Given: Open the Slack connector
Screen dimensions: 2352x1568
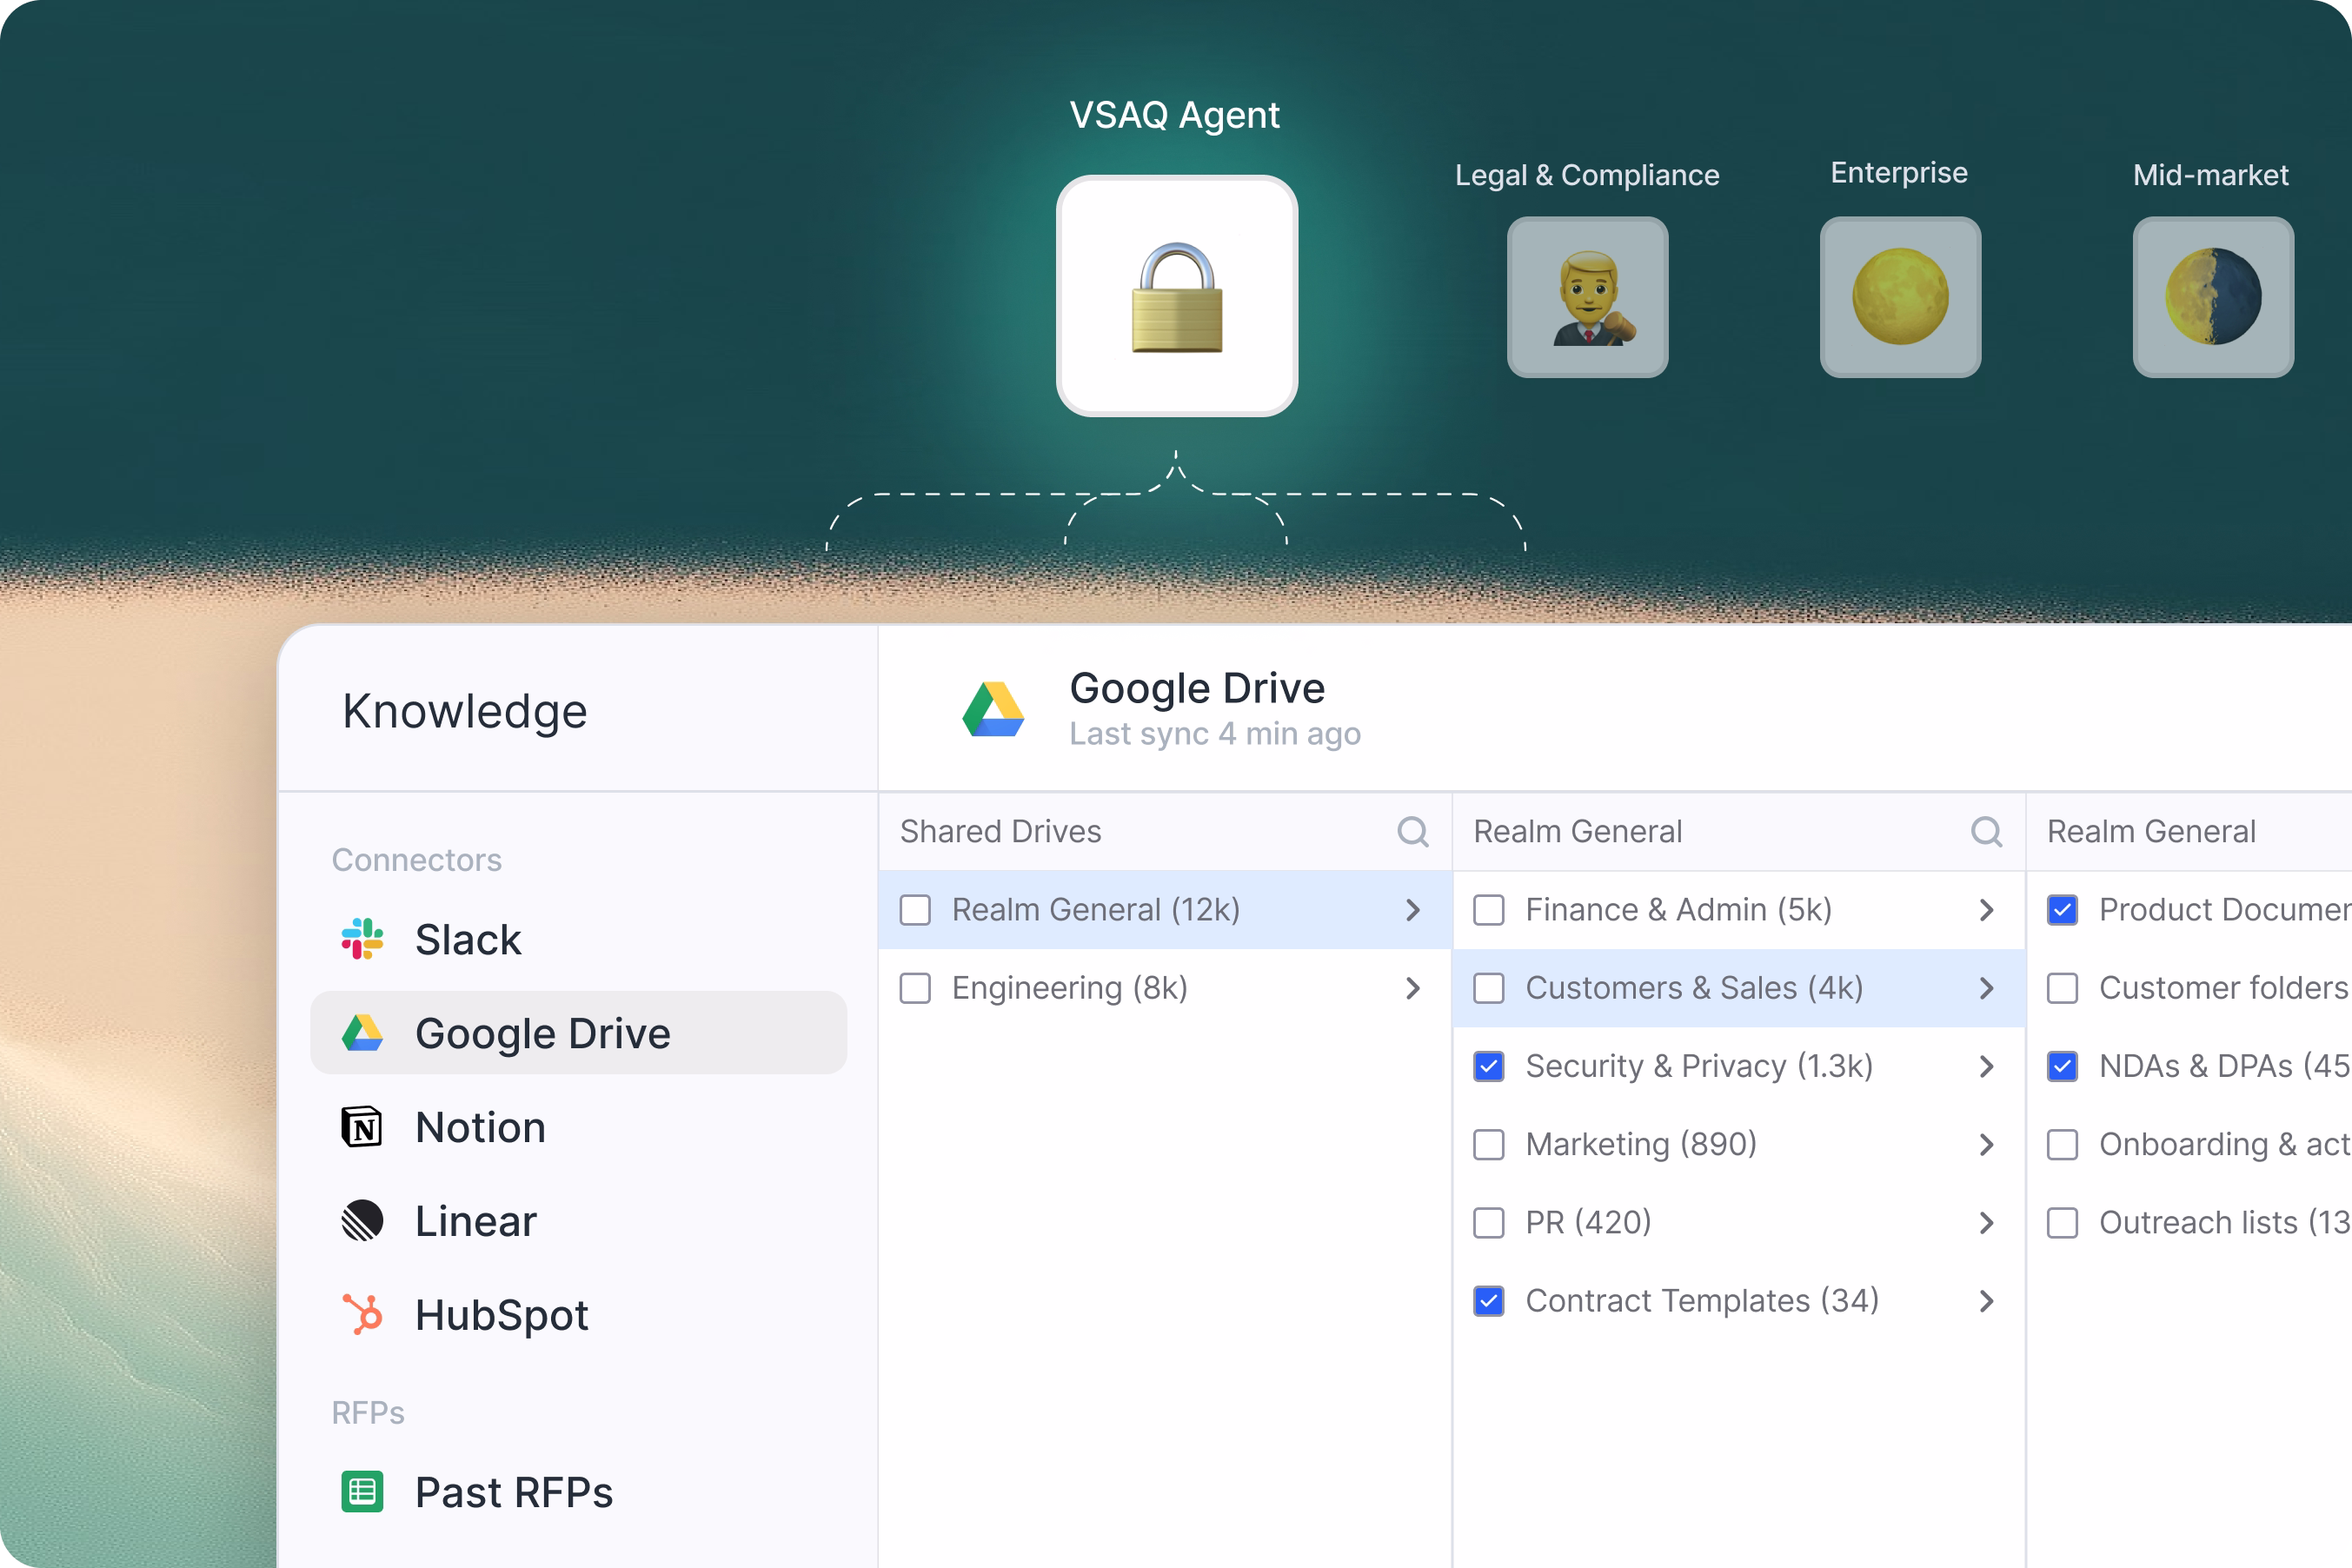Looking at the screenshot, I should point(467,939).
